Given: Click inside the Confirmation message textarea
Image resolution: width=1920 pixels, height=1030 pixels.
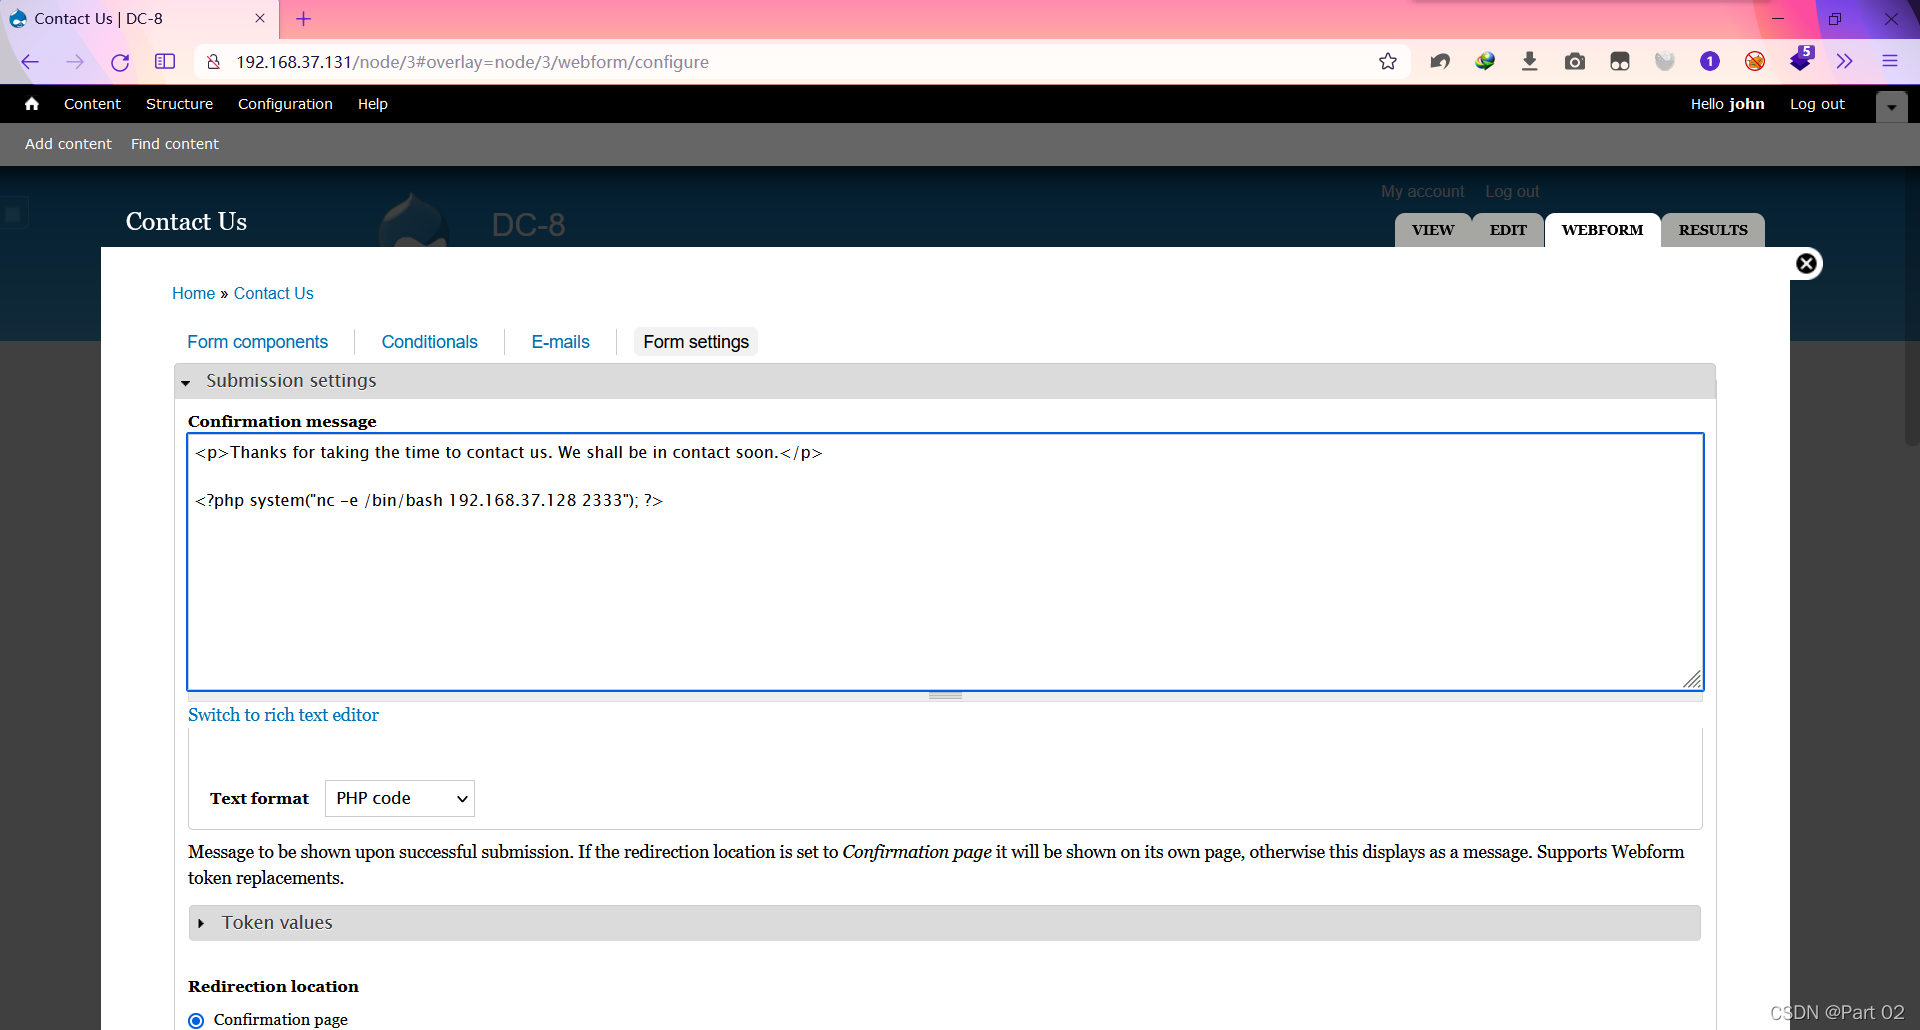Looking at the screenshot, I should pos(945,562).
